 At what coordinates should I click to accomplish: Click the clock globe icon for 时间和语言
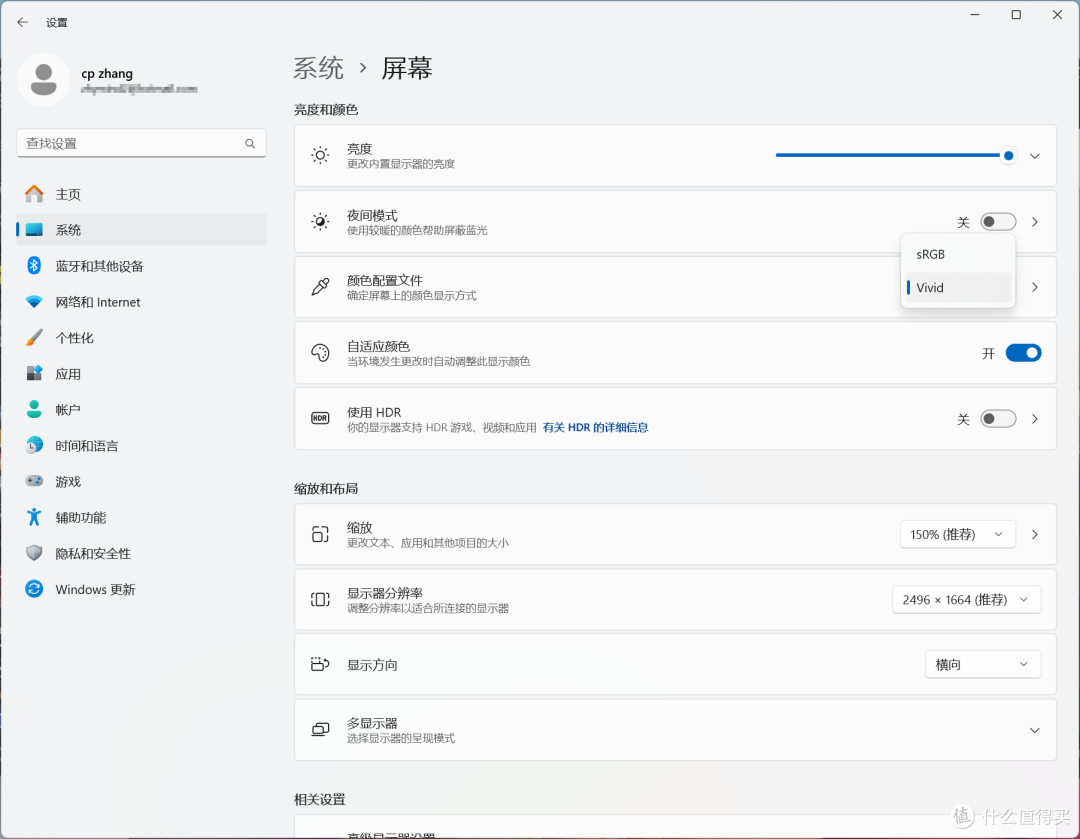click(x=34, y=446)
